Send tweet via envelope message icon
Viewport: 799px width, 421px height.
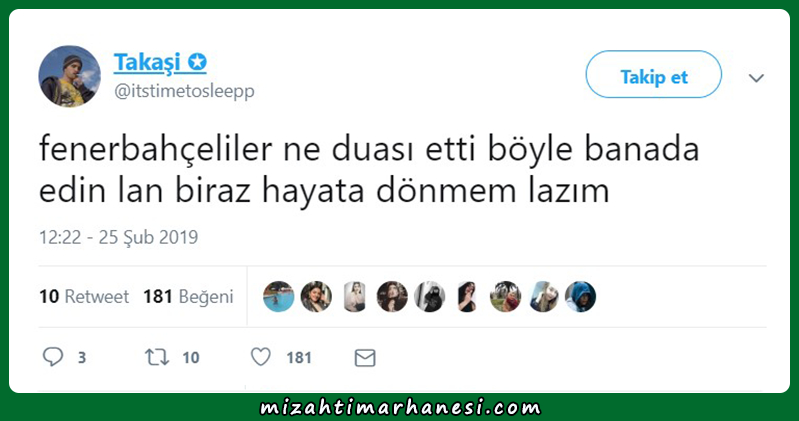(365, 358)
